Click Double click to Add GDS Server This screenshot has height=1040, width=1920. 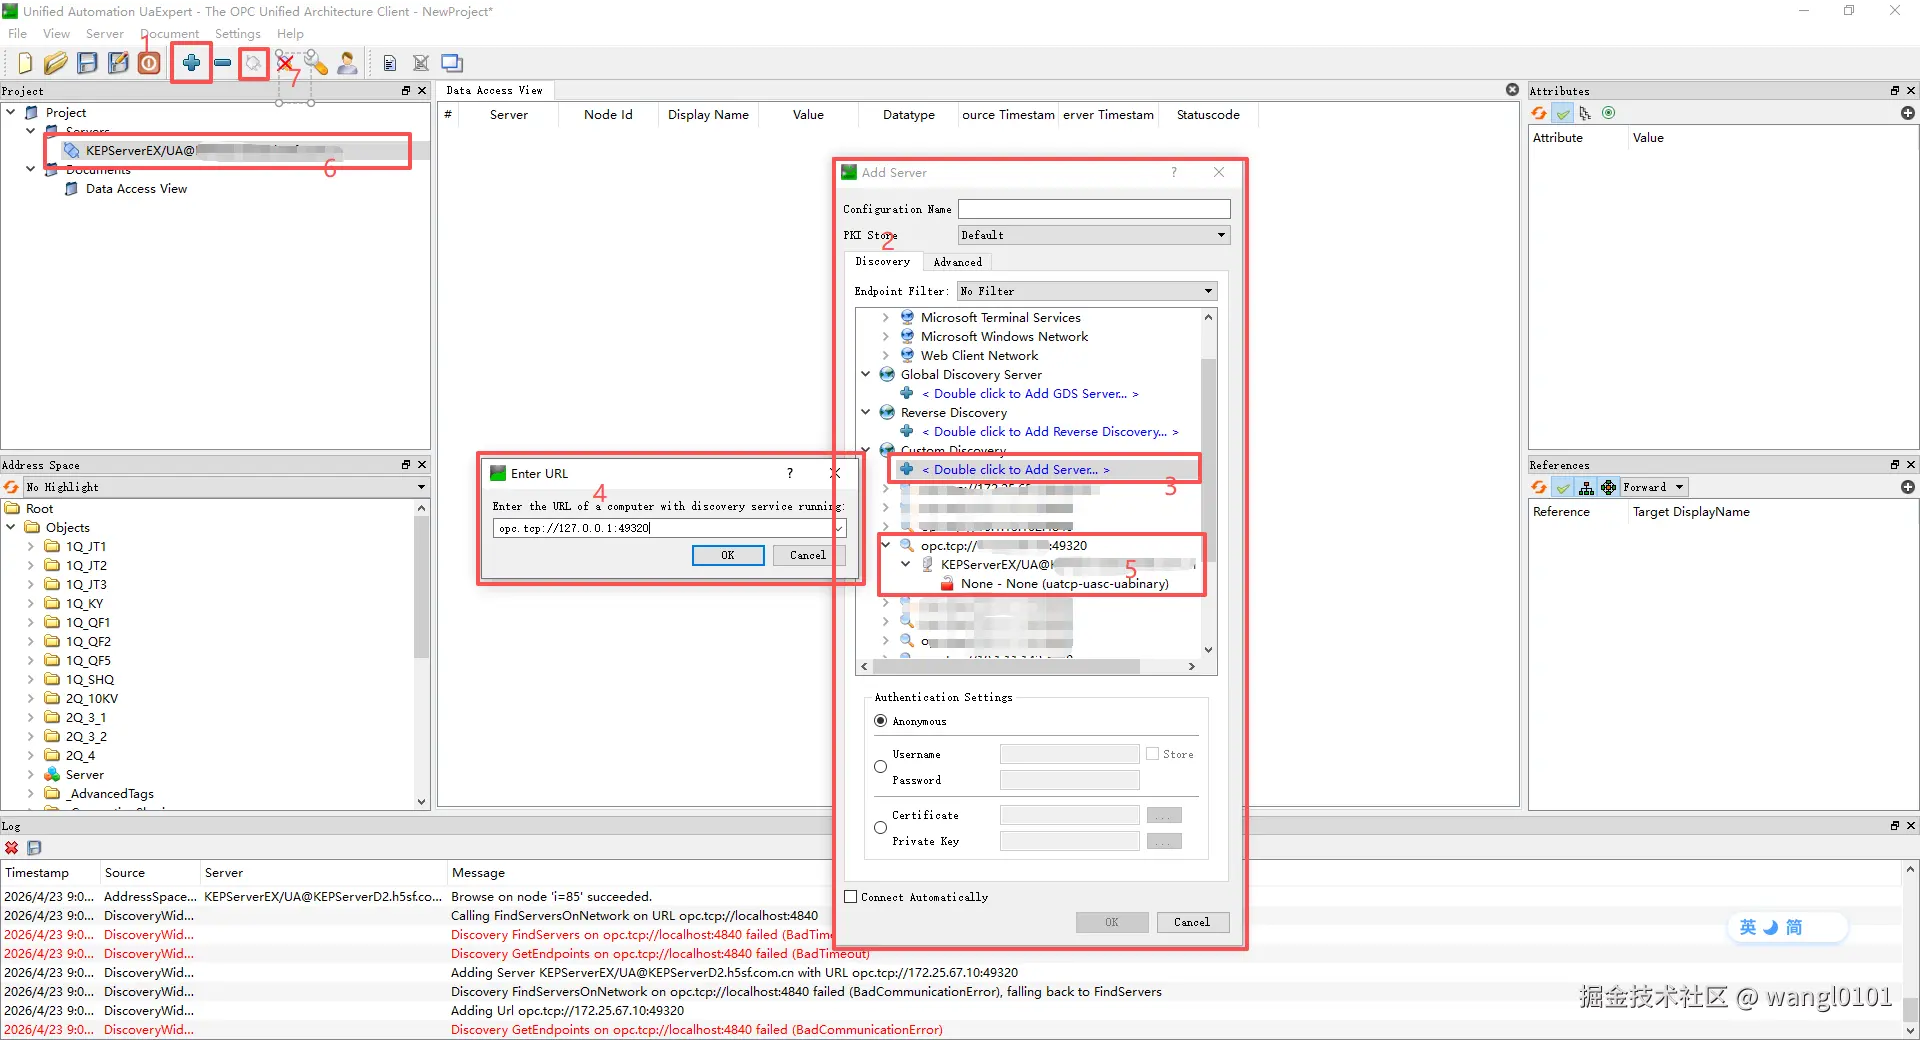pyautogui.click(x=1030, y=393)
